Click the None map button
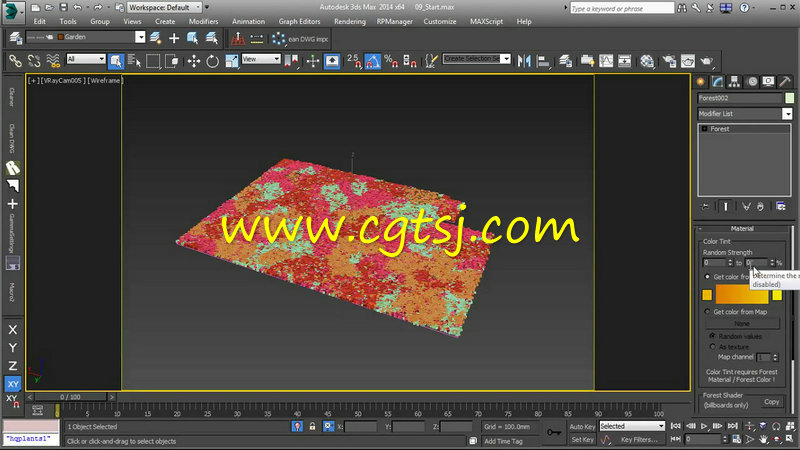Image resolution: width=800 pixels, height=450 pixels. point(742,323)
